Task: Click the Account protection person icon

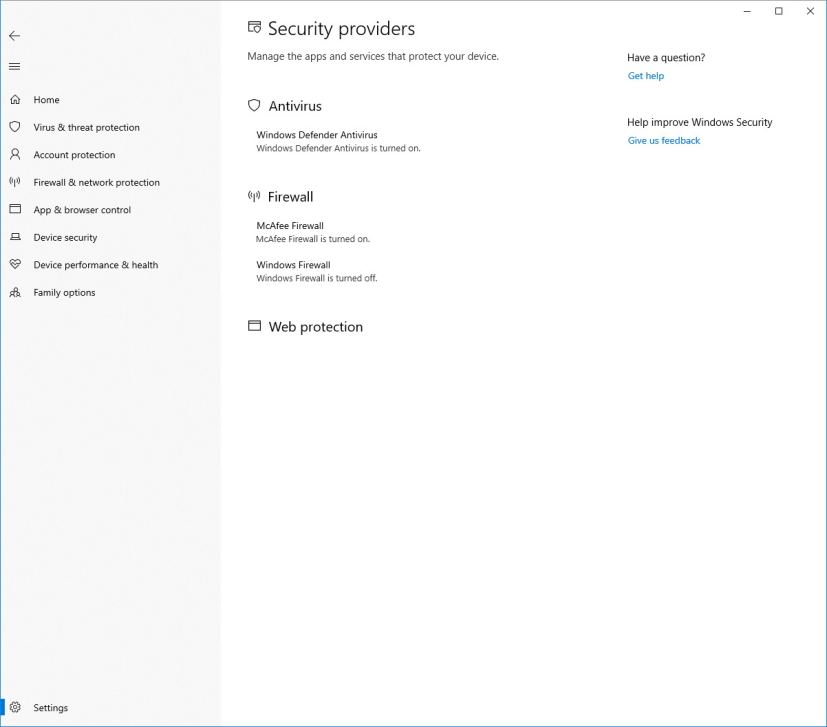Action: point(14,154)
